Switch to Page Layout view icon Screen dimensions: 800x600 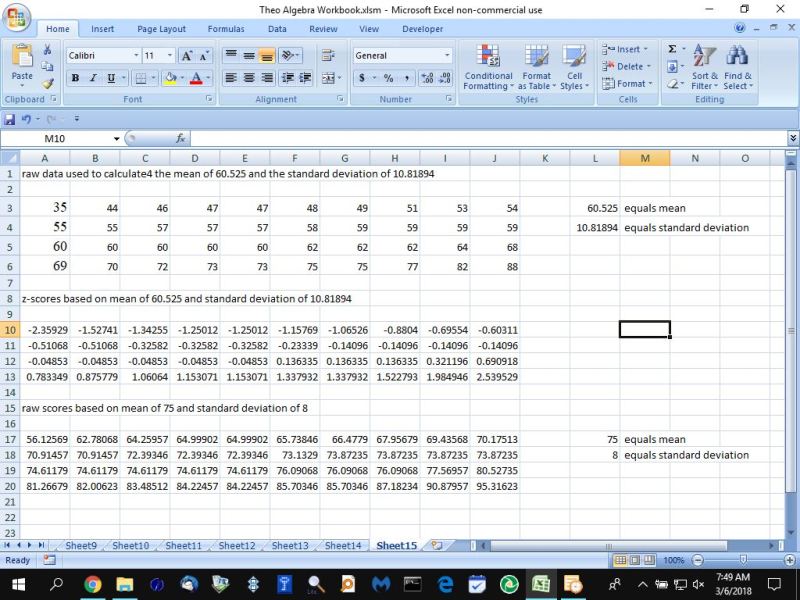point(635,560)
